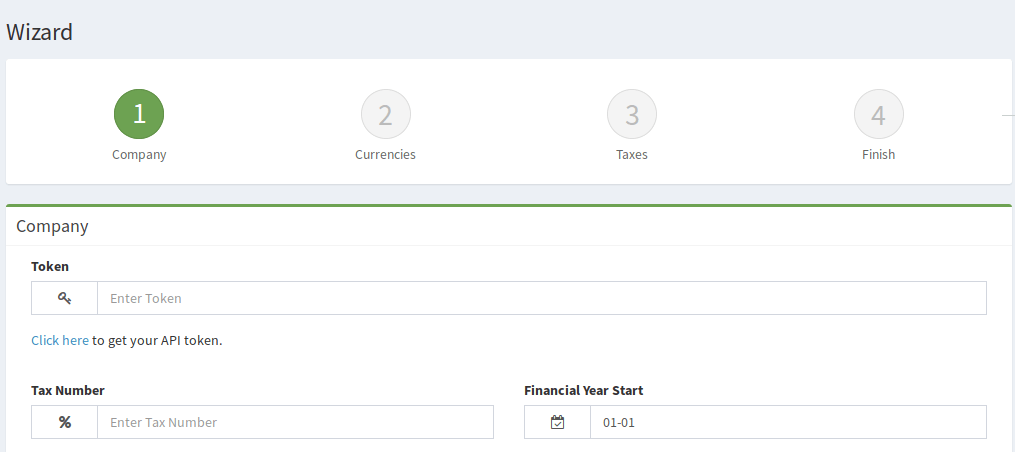
Task: Go to the Finish step label
Action: click(878, 155)
